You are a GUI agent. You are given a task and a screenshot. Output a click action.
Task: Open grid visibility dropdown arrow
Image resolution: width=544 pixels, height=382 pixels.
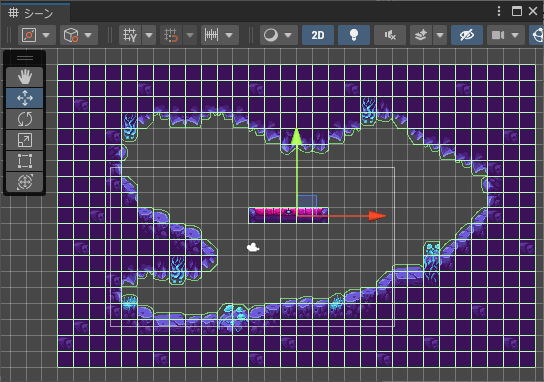149,35
